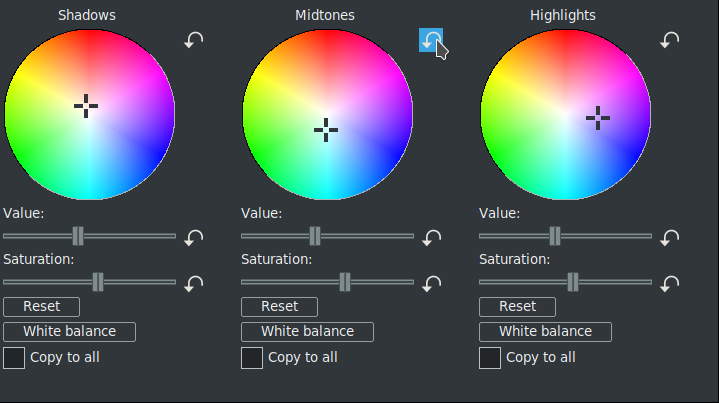The height and width of the screenshot is (403, 719).
Task: Reset the Highlights Saturation slider
Action: pos(670,283)
